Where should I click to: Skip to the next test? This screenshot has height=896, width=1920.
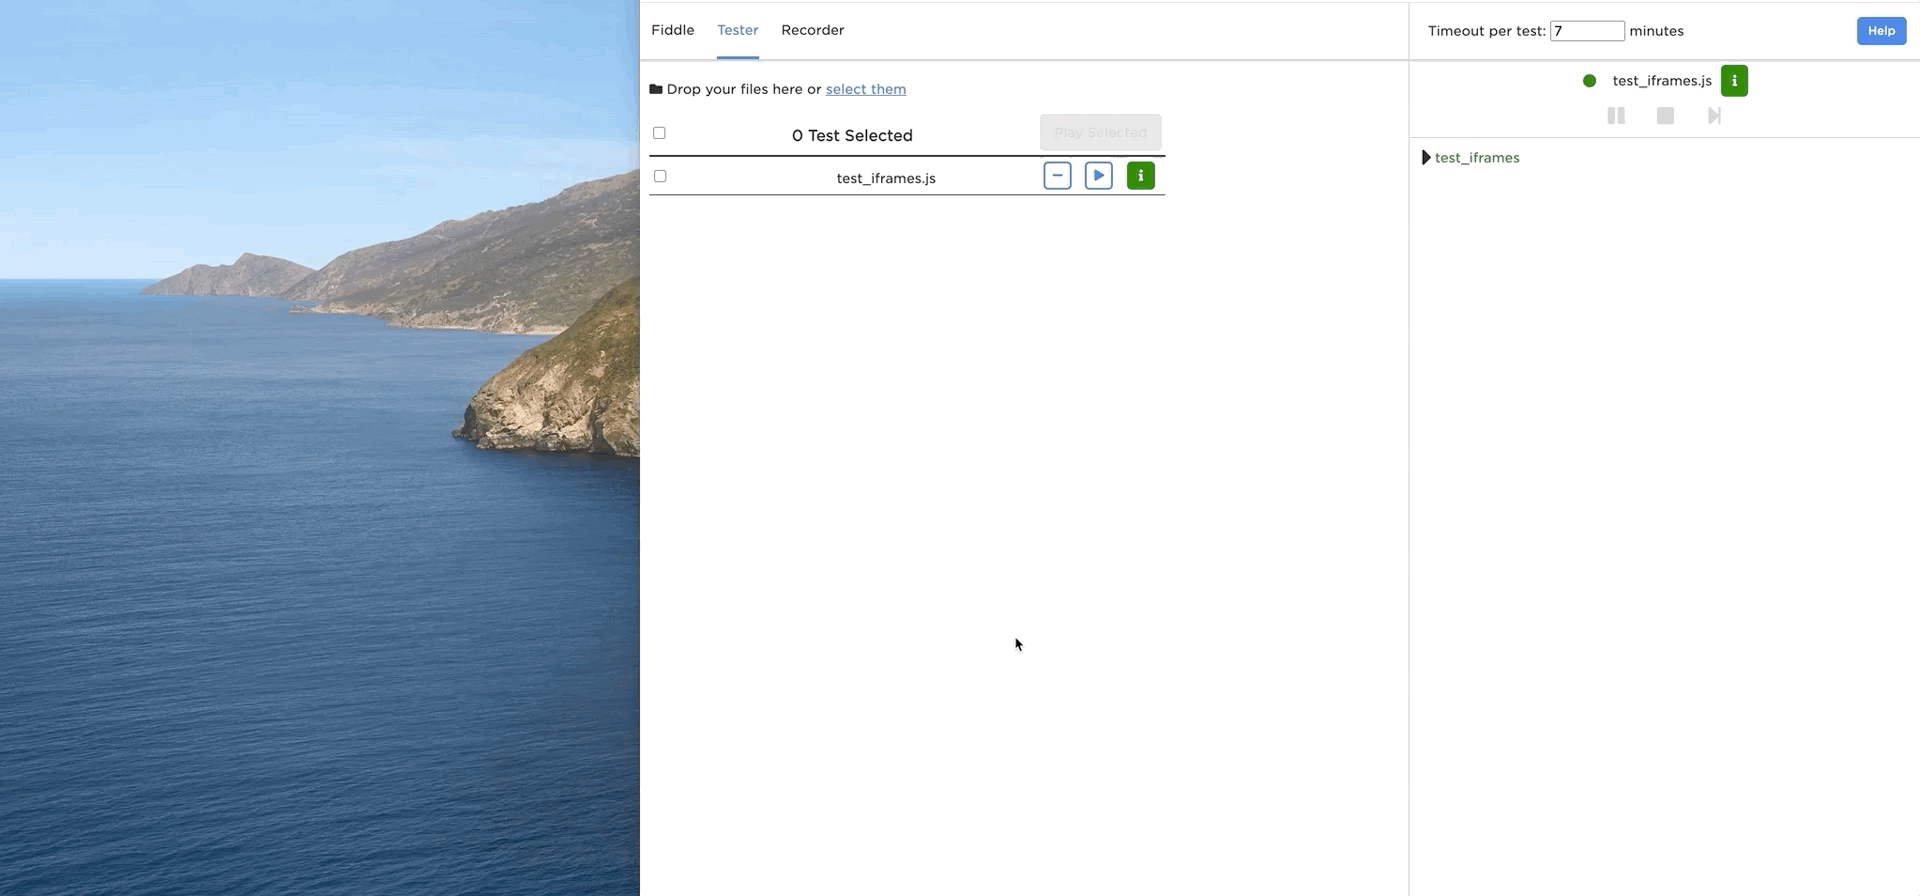point(1714,116)
